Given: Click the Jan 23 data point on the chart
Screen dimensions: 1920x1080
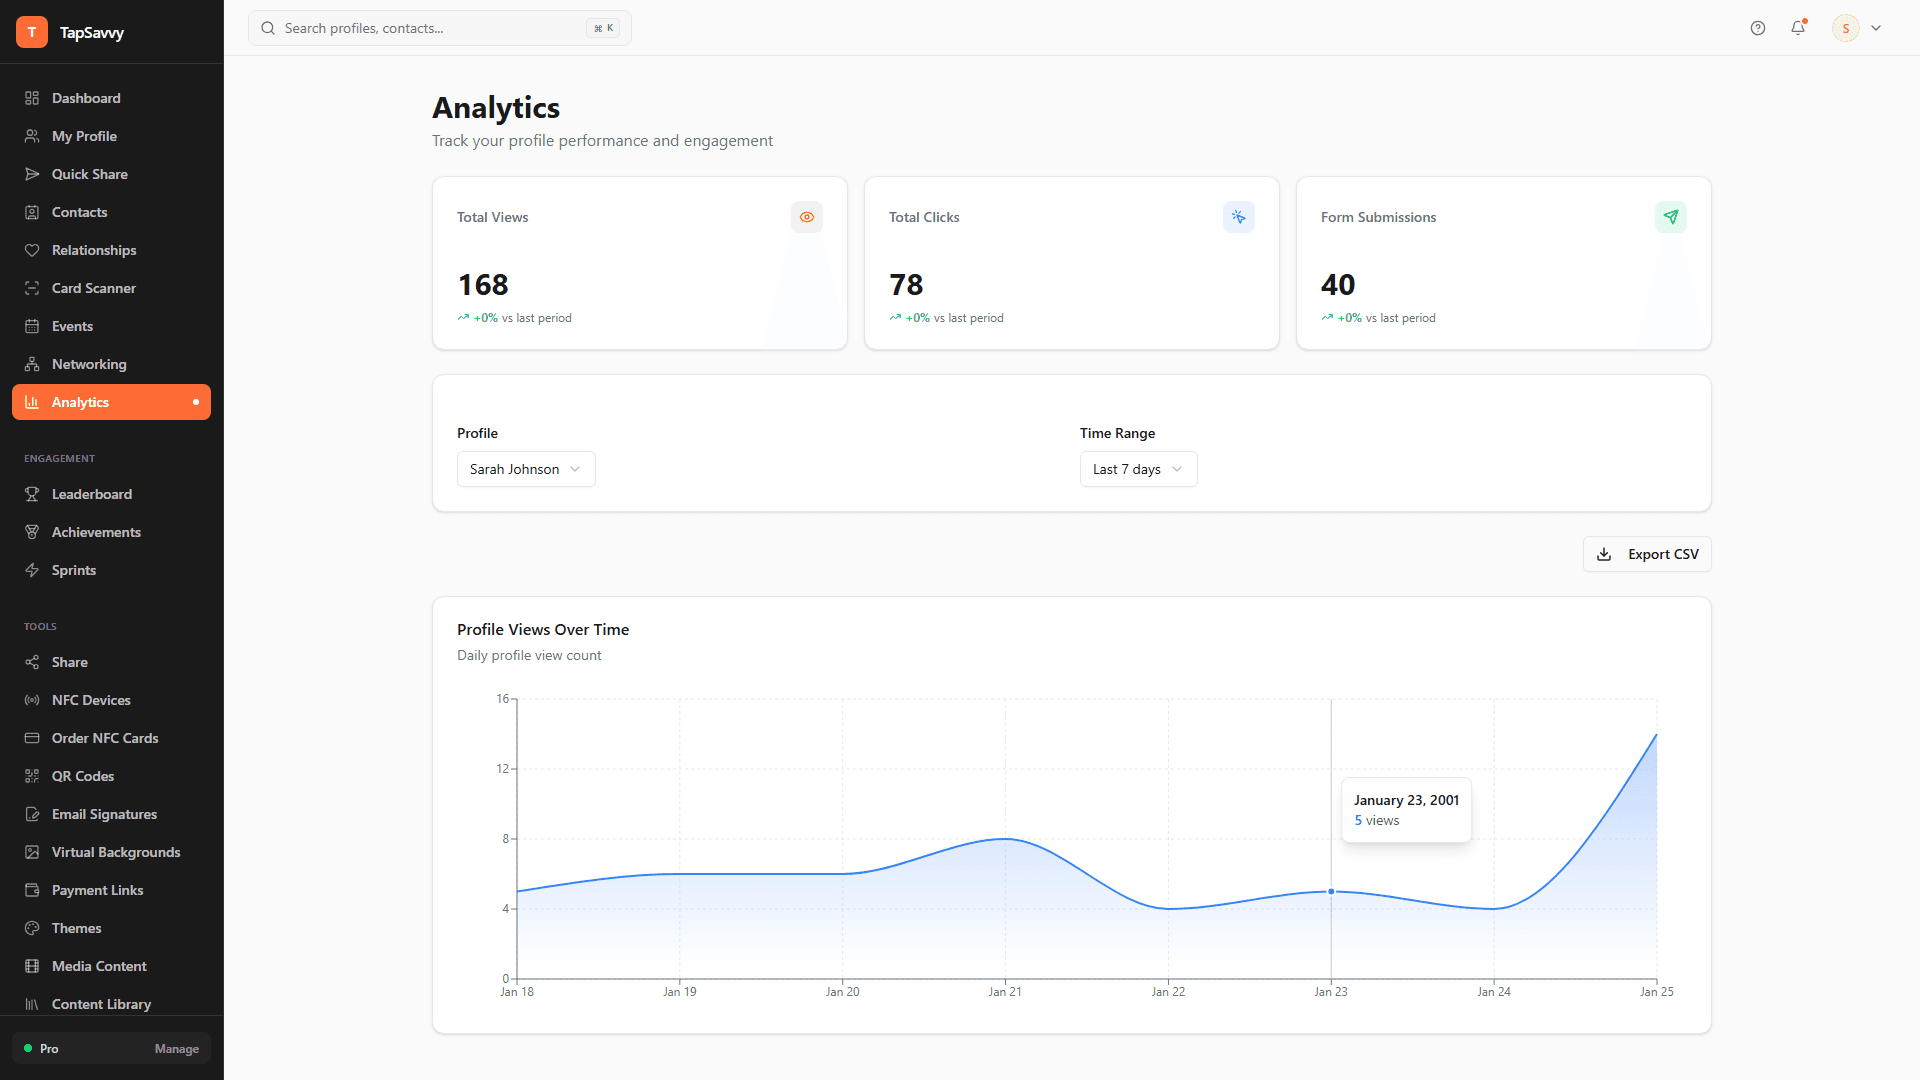Looking at the screenshot, I should pos(1331,891).
